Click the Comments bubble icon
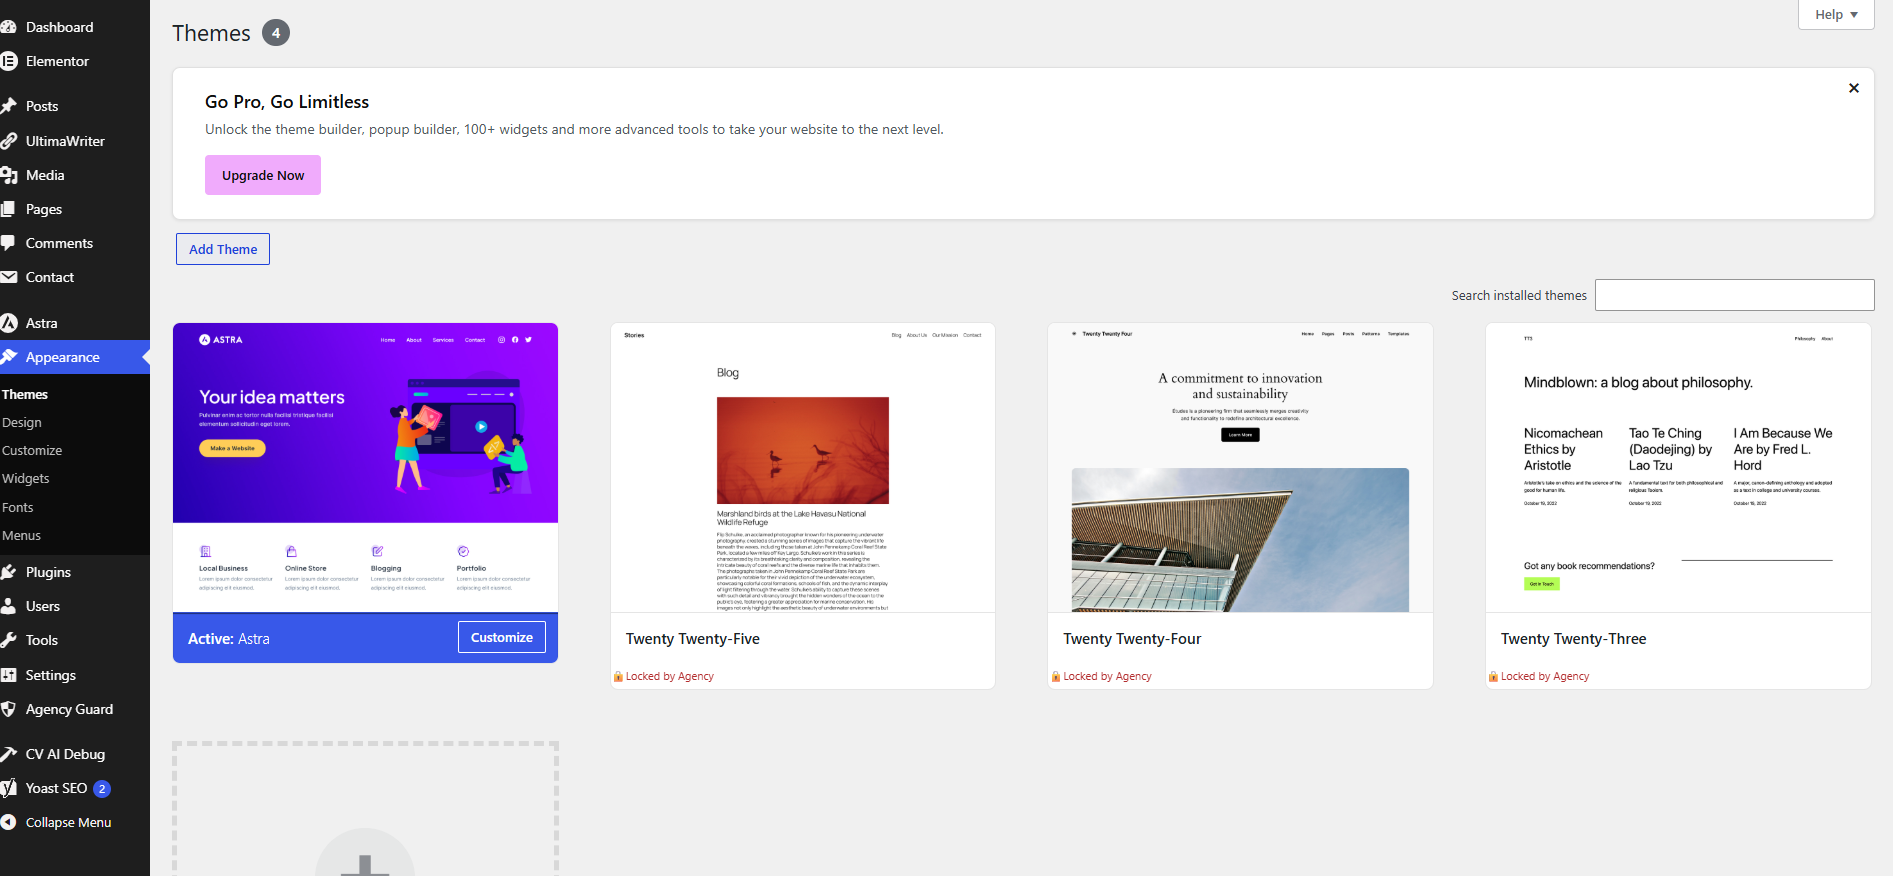The width and height of the screenshot is (1893, 876). tap(8, 243)
